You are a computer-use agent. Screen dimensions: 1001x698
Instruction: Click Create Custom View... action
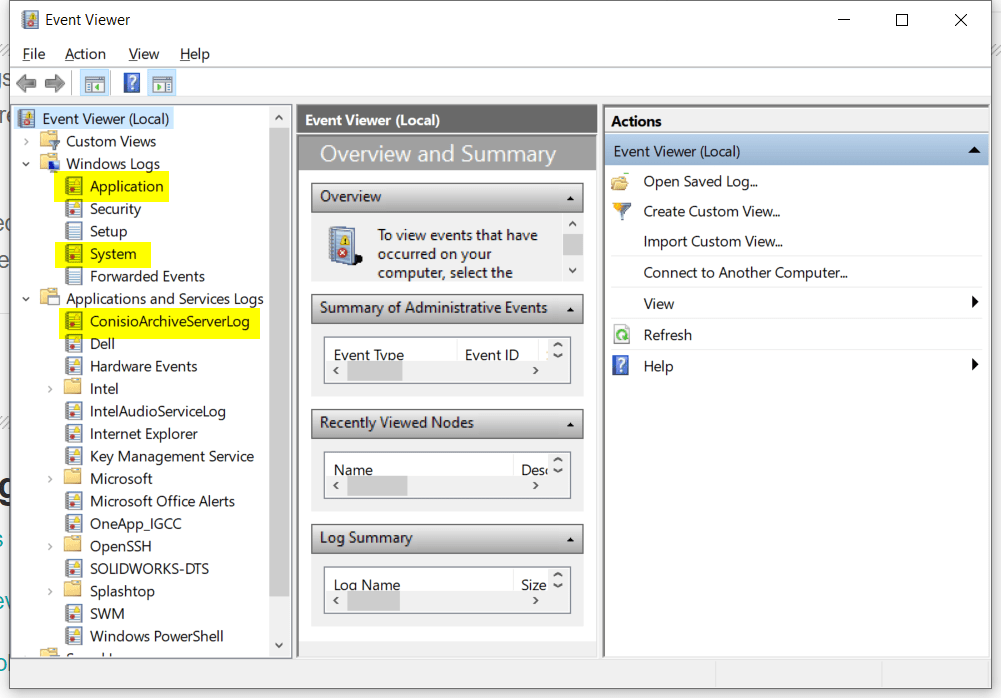click(x=712, y=211)
